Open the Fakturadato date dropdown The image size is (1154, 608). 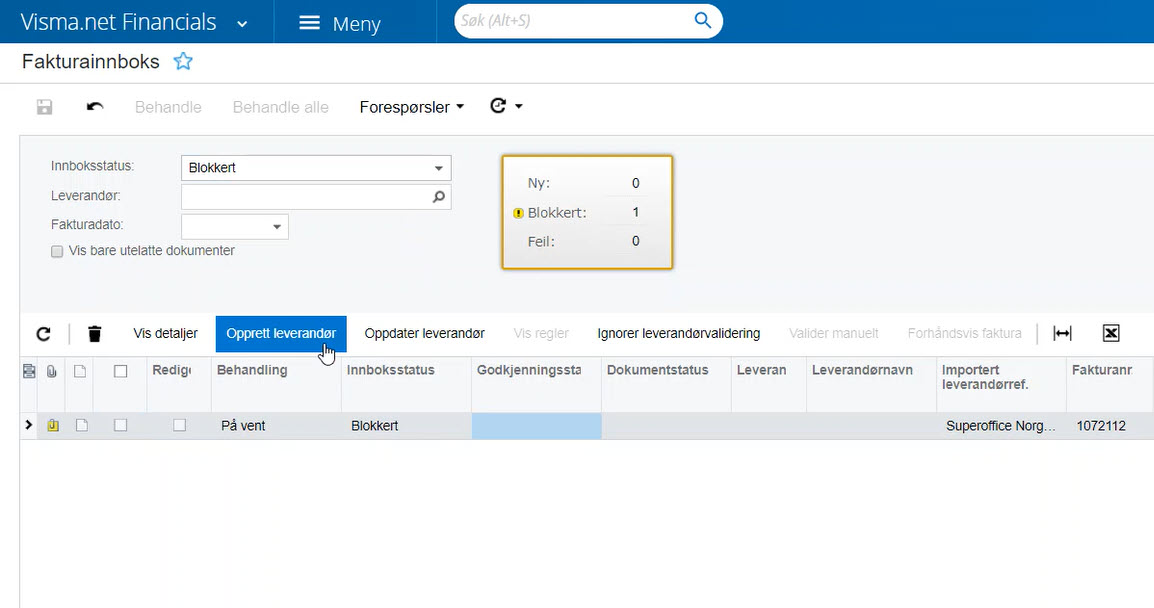[x=277, y=227]
